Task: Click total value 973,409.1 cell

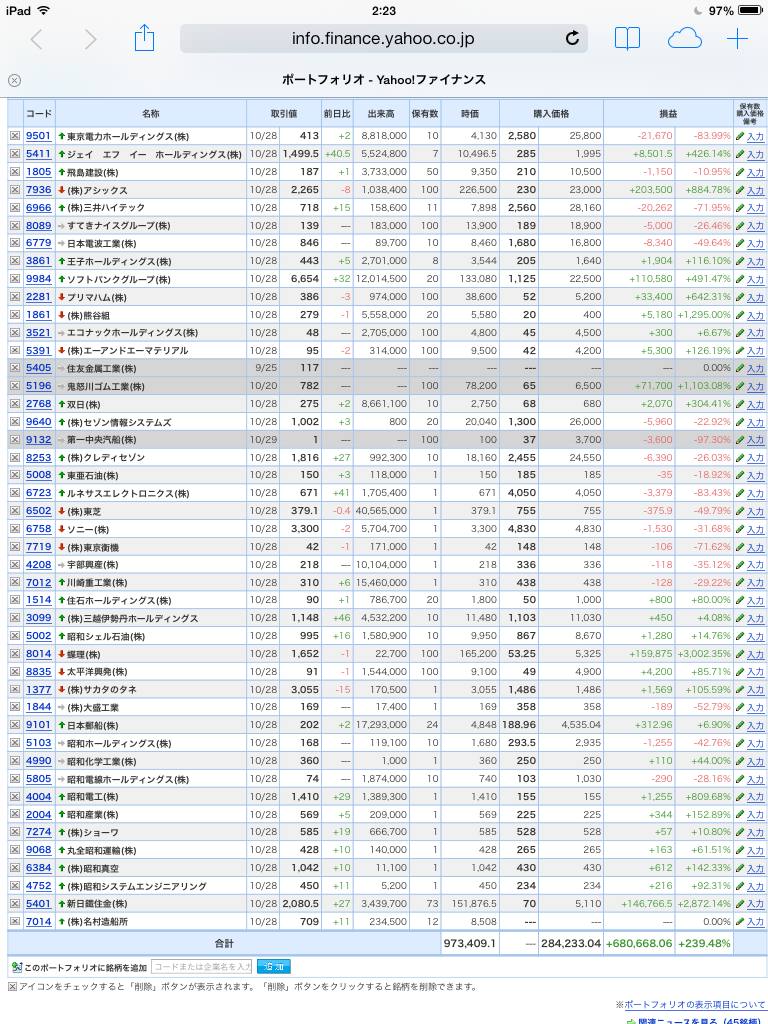Action: (x=470, y=943)
